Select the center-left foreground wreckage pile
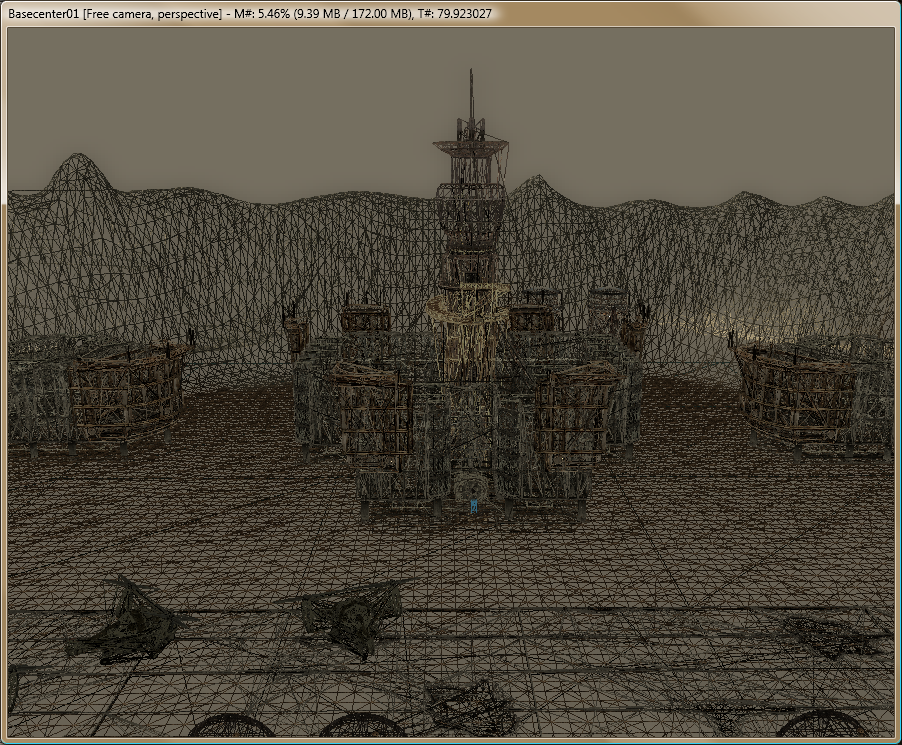902x745 pixels. point(355,610)
